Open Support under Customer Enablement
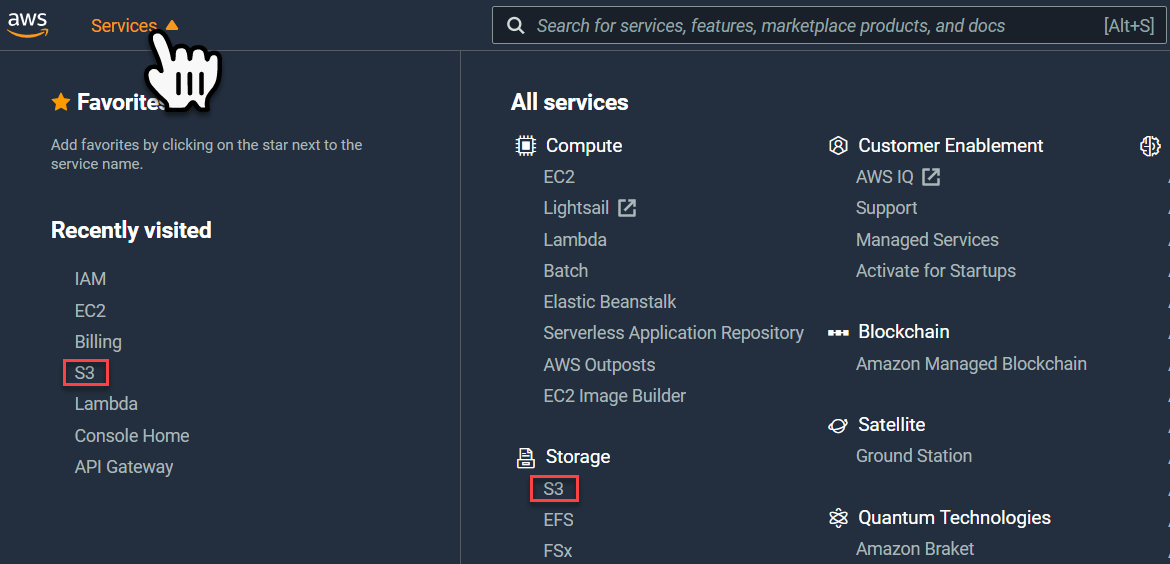The width and height of the screenshot is (1170, 564). [887, 208]
